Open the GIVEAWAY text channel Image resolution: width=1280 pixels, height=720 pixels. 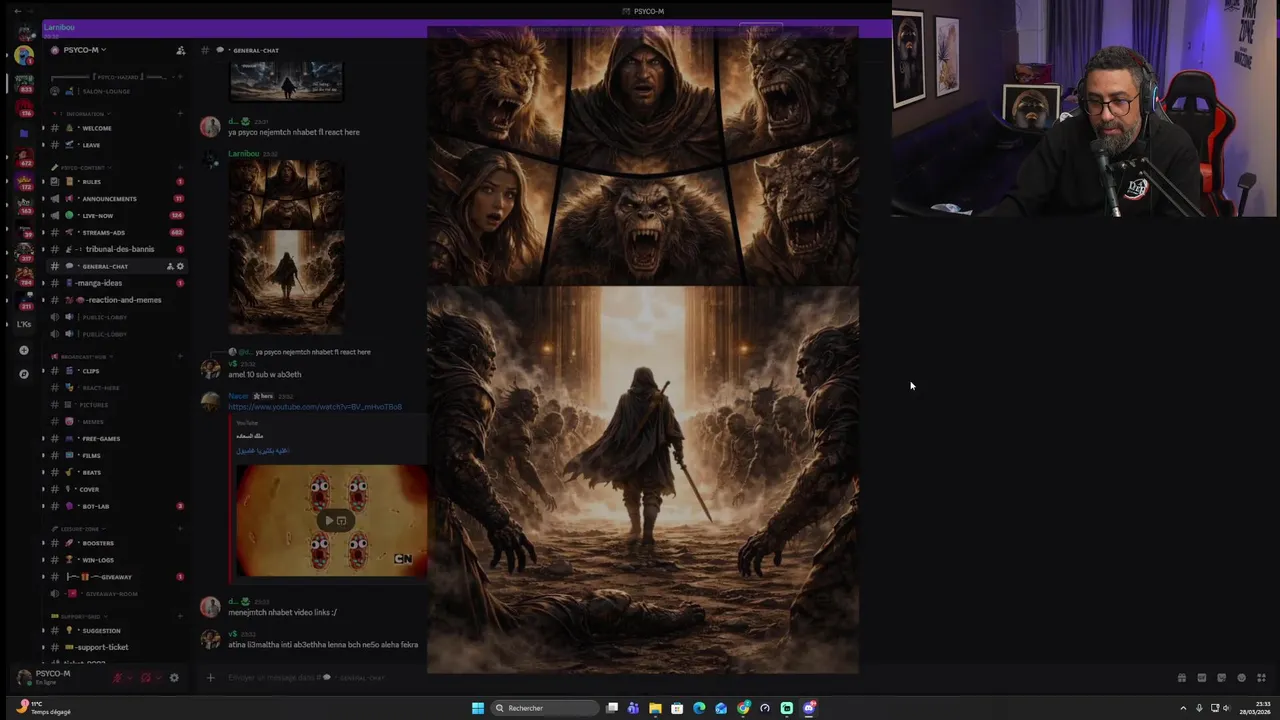click(115, 577)
